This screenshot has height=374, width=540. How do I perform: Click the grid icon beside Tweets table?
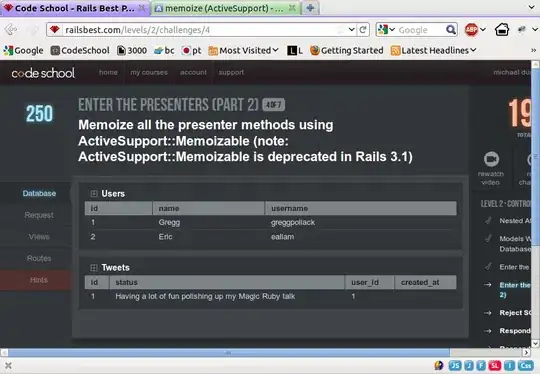(94, 268)
